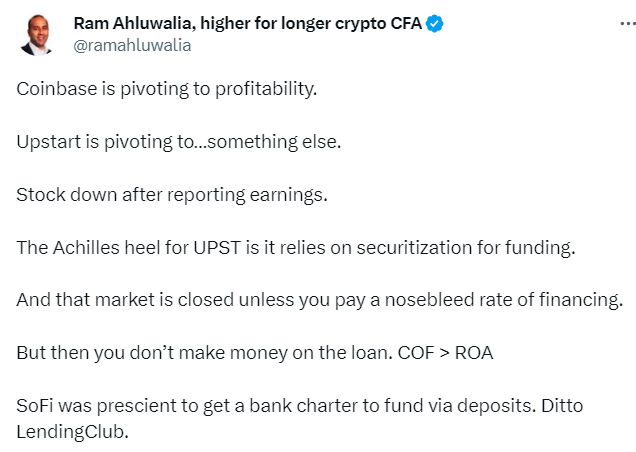The image size is (636, 452).
Task: Open the tweet's more options ellipsis menu
Action: click(628, 24)
